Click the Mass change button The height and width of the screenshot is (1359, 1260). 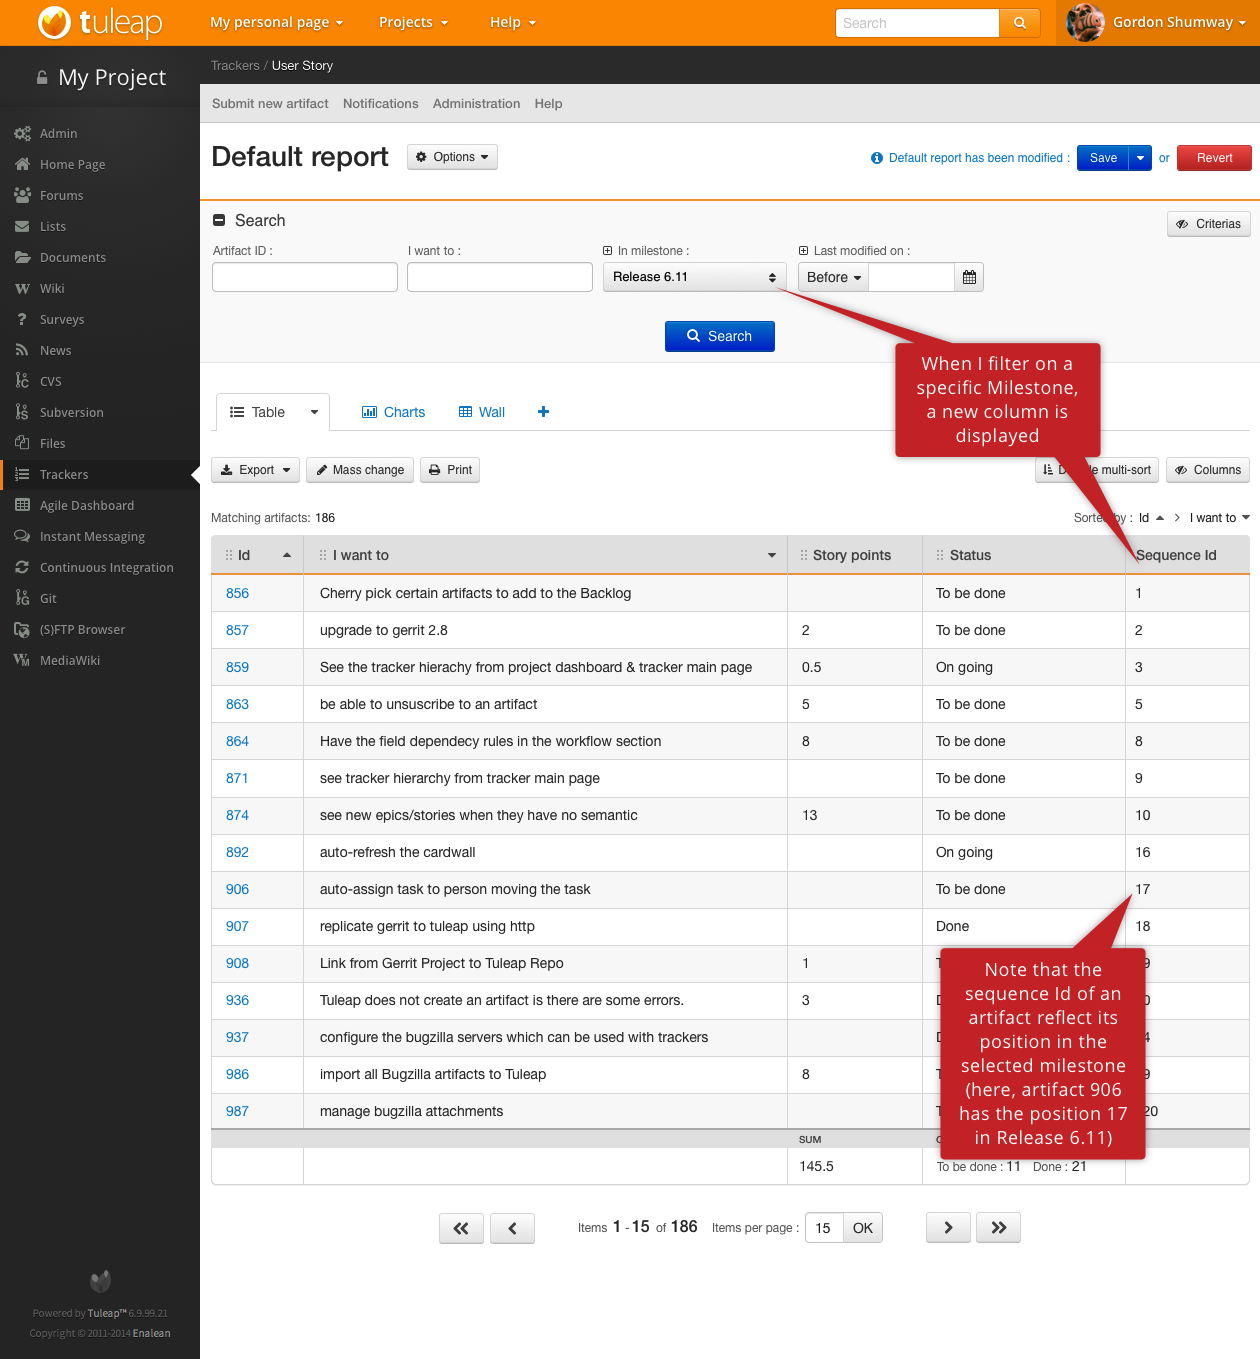(360, 470)
